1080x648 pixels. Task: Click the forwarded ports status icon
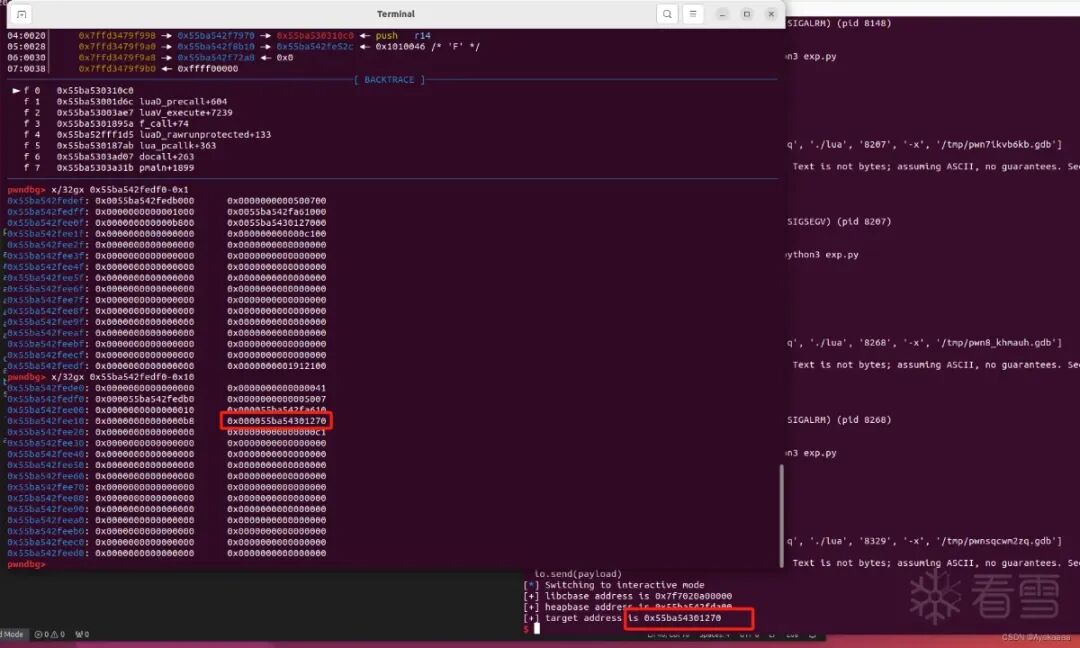pyautogui.click(x=82, y=634)
